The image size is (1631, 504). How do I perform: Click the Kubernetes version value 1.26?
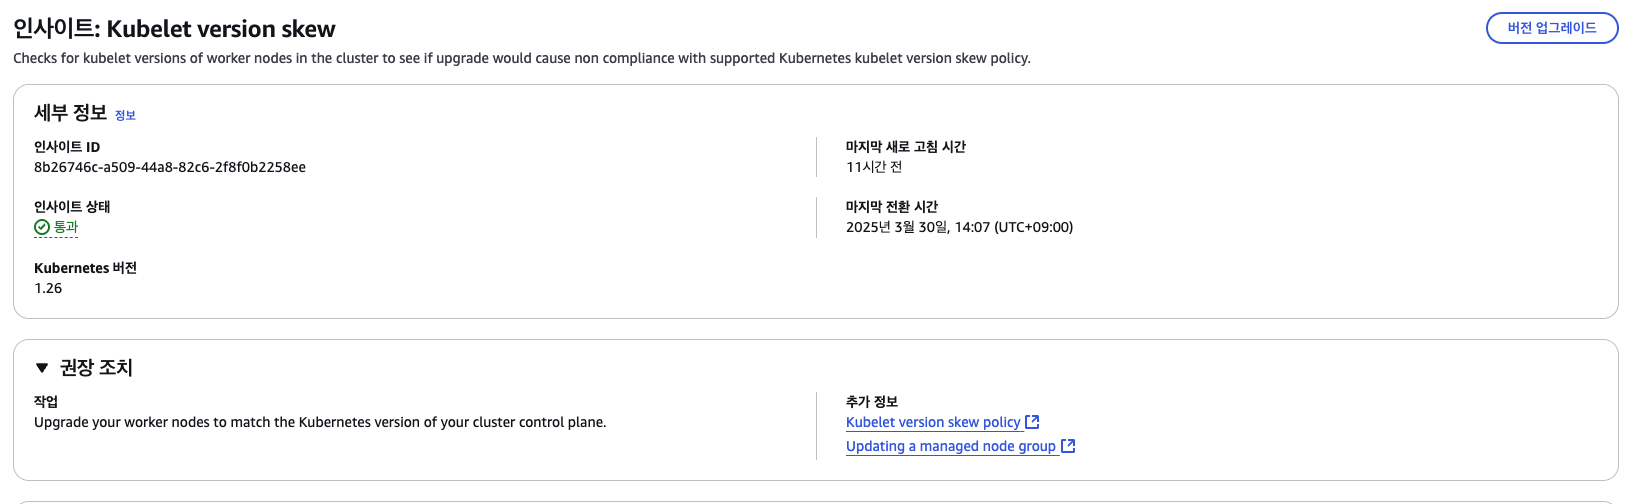pos(48,288)
